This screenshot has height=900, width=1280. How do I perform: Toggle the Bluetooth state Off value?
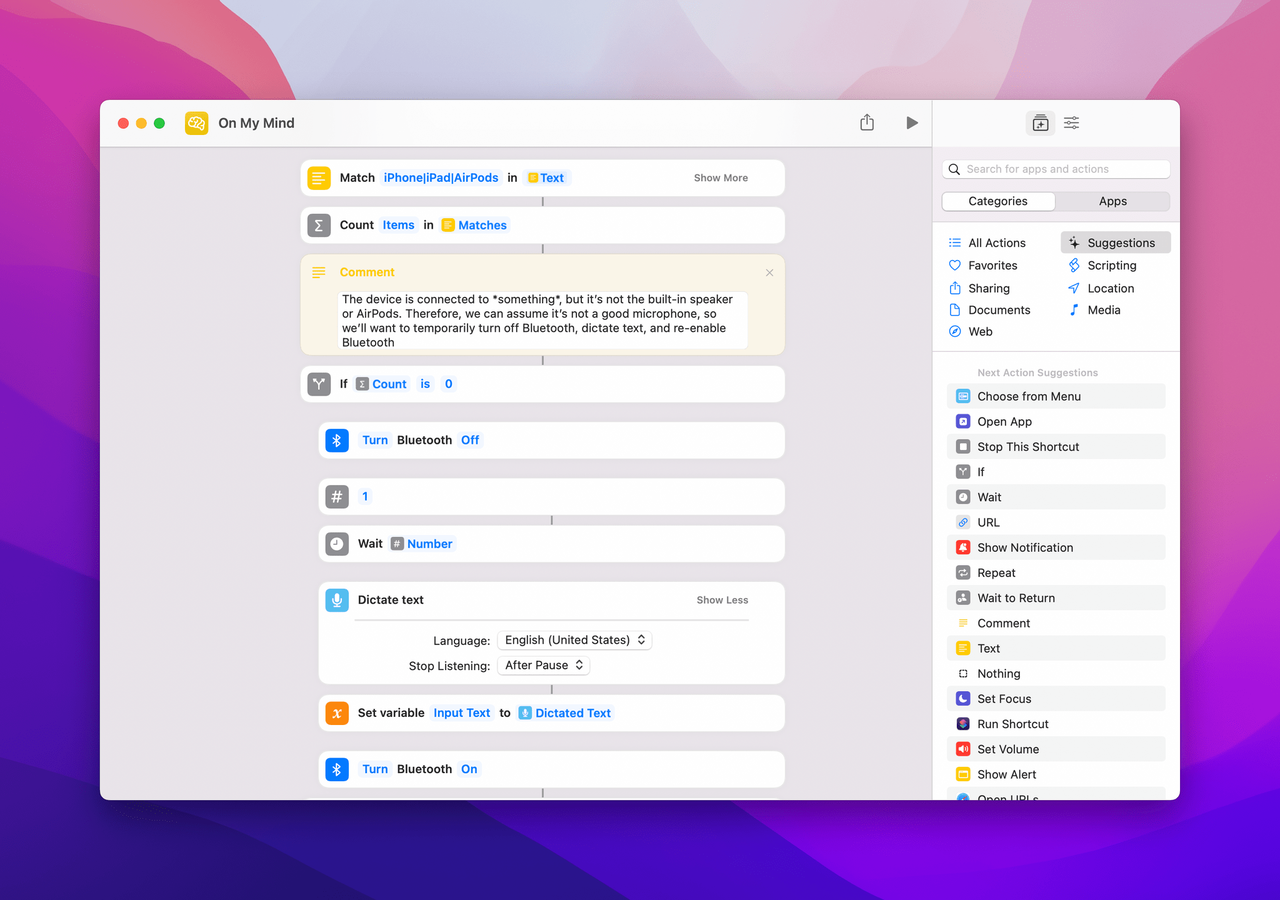(x=470, y=440)
